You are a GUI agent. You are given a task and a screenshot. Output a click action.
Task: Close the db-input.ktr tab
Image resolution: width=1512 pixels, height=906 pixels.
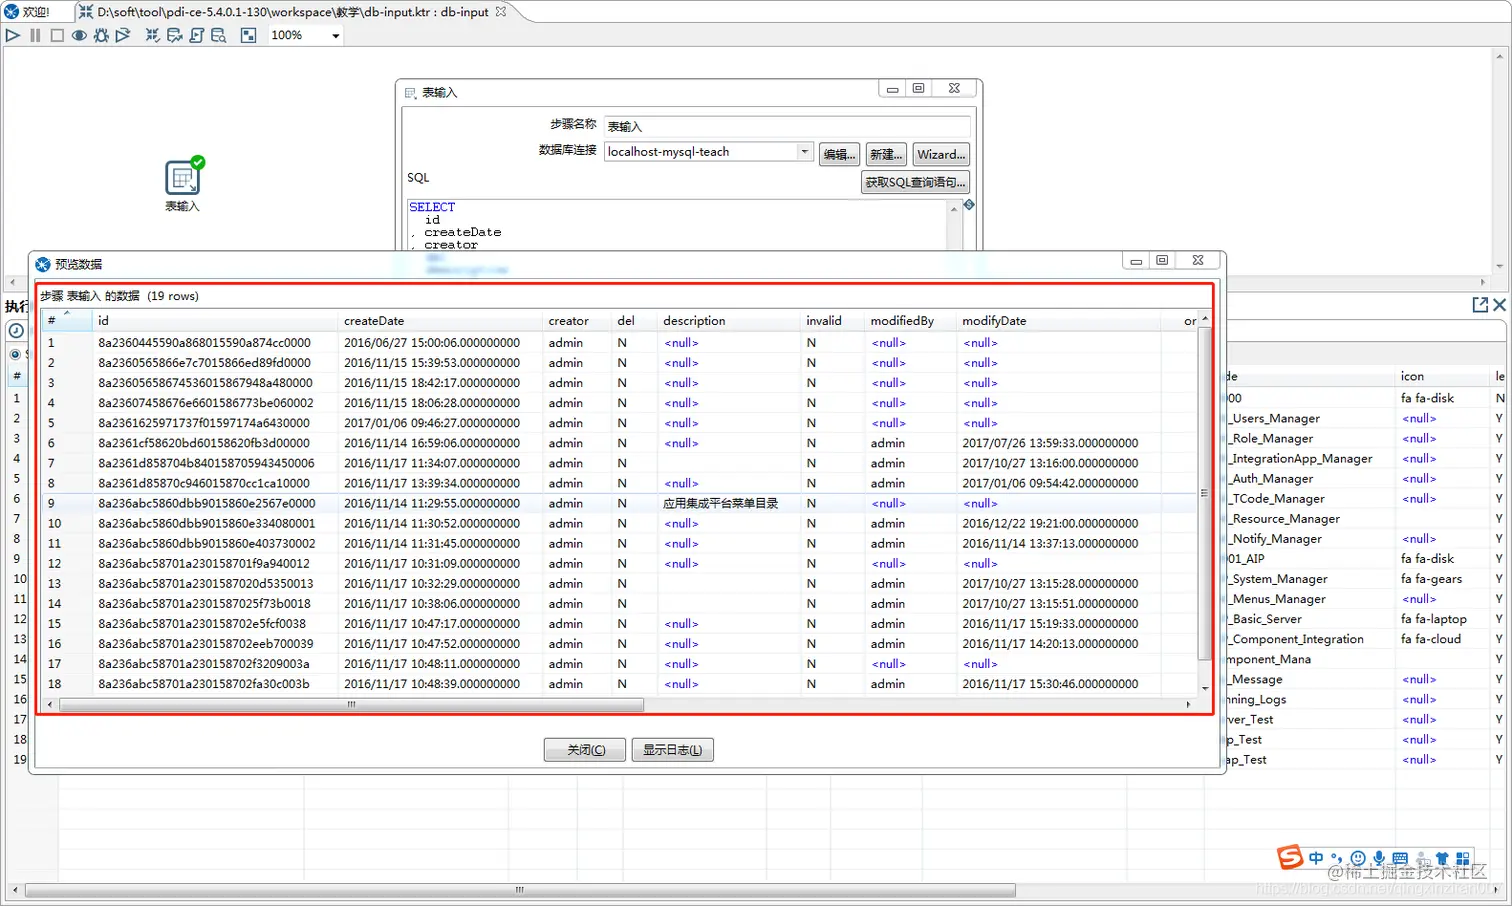pos(501,12)
